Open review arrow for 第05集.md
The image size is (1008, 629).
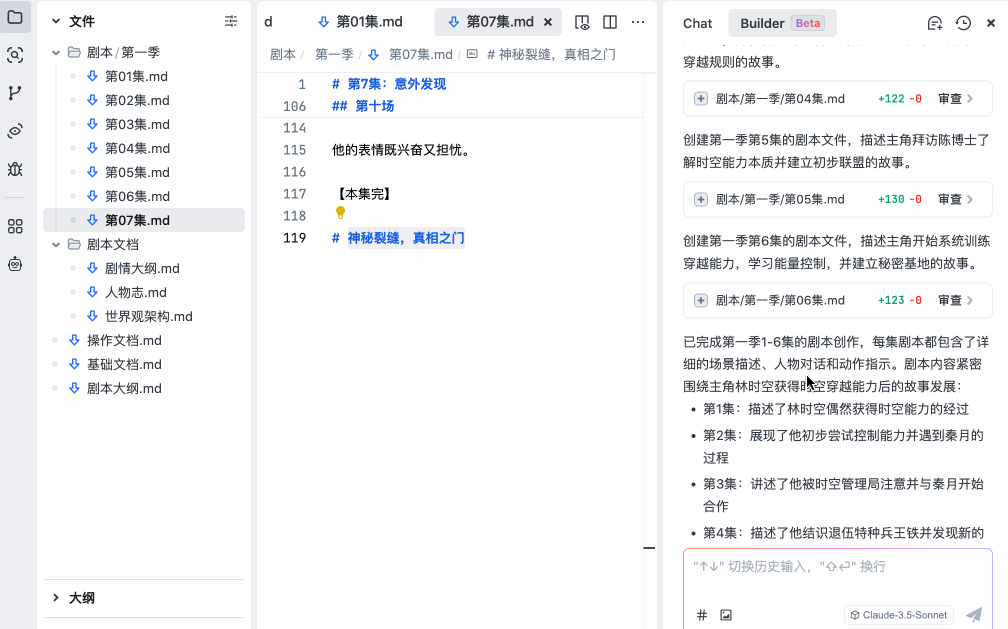[x=970, y=199]
